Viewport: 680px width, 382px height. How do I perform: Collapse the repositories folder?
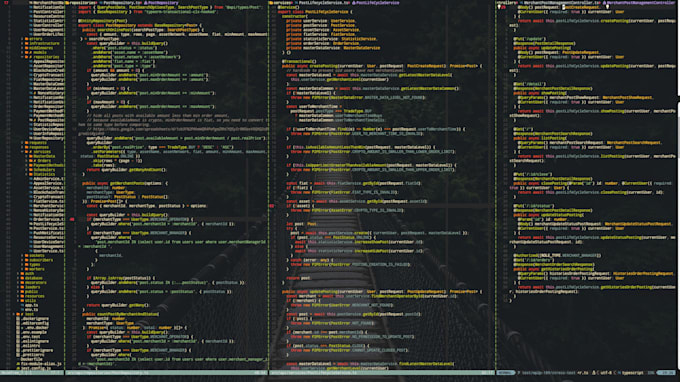[x=22, y=57]
